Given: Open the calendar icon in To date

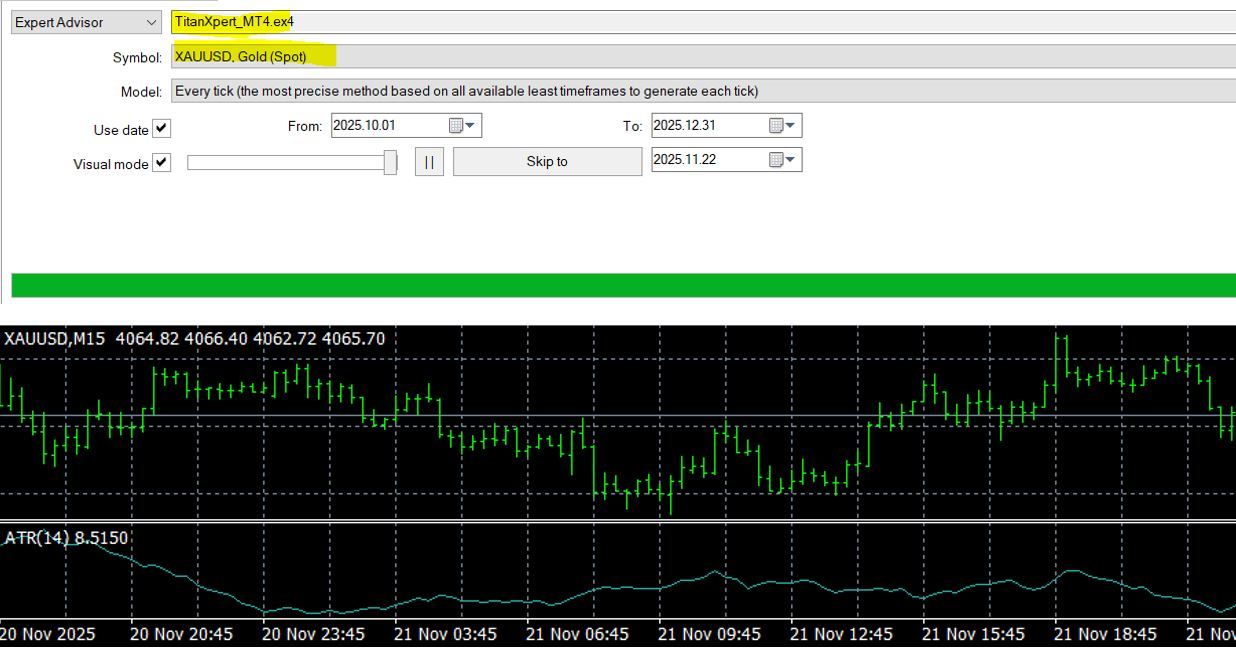Looking at the screenshot, I should point(777,126).
